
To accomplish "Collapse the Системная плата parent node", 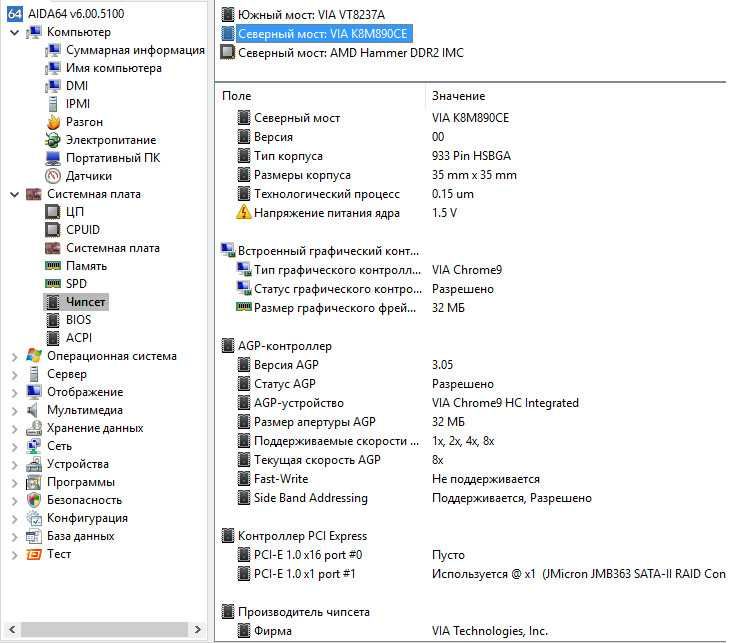I will 15,195.
